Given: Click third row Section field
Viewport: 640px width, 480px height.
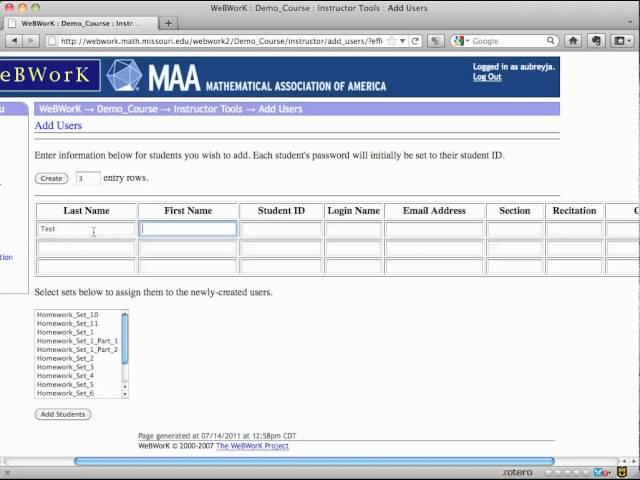Looking at the screenshot, I should point(515,266).
